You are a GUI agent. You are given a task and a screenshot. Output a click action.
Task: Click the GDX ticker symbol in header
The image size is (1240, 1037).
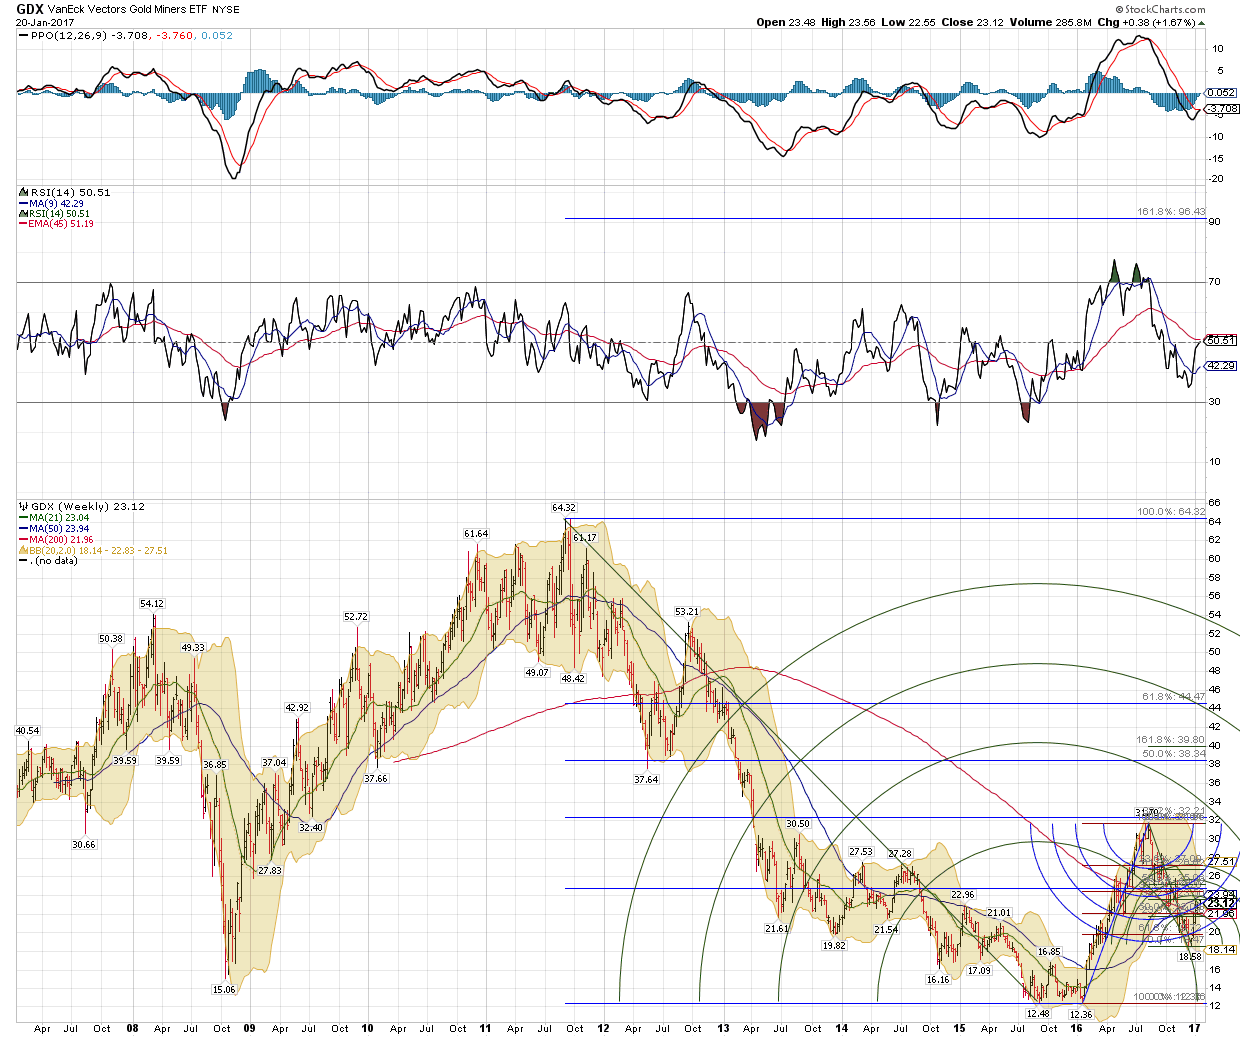29,9
